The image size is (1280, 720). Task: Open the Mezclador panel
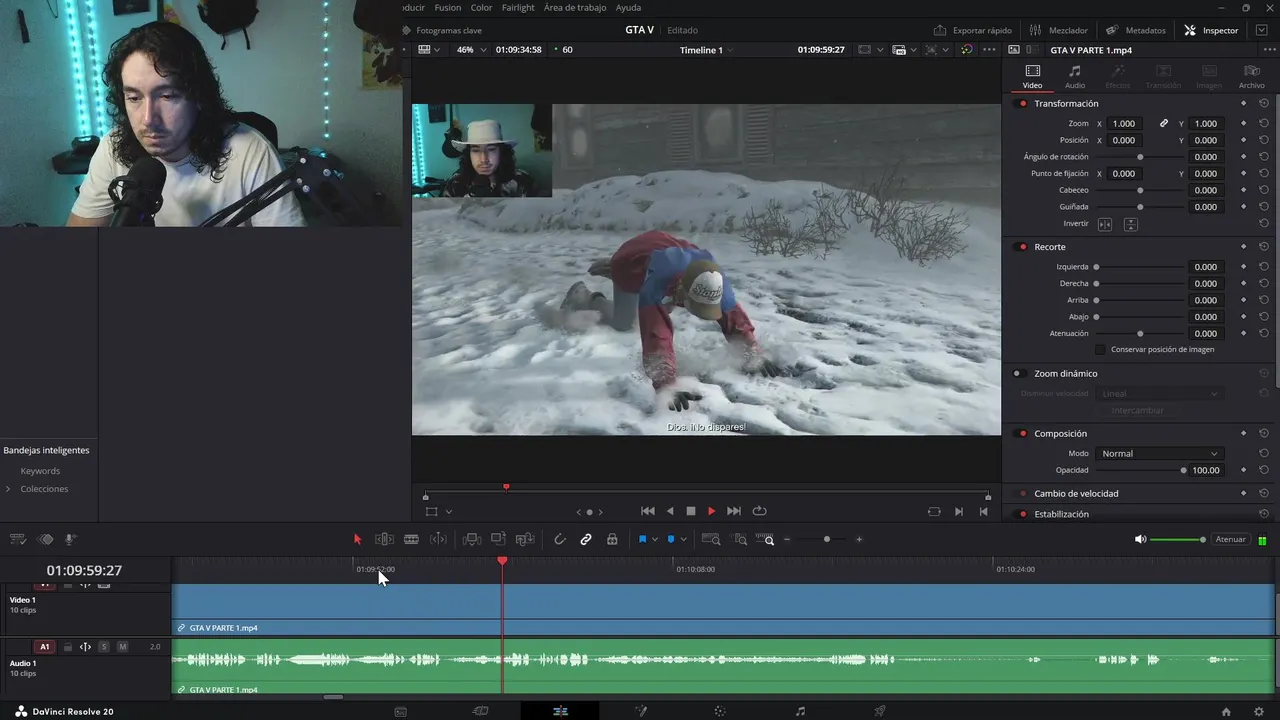(1059, 30)
